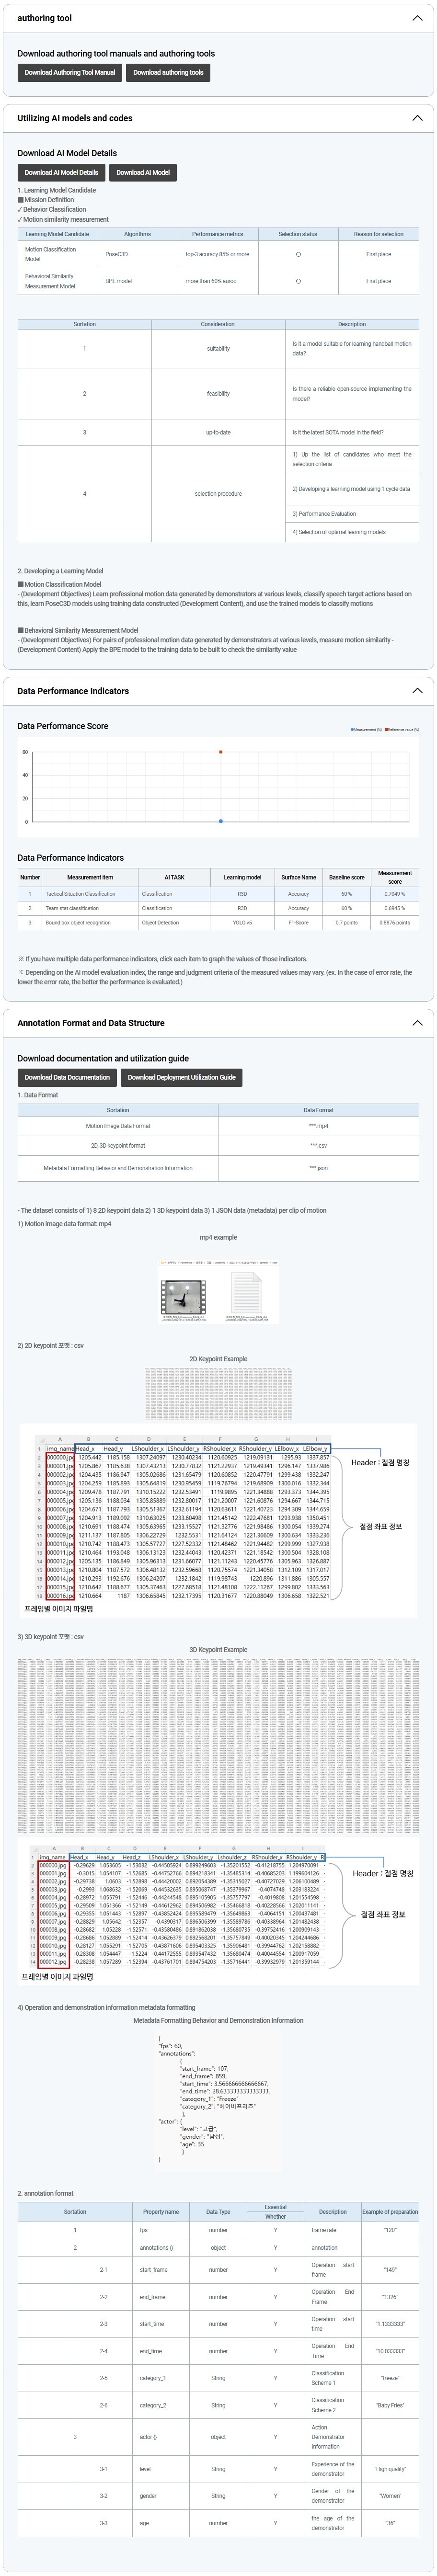This screenshot has width=437, height=2576.
Task: Click the Download Authoring Tool Manual button
Action: [69, 72]
